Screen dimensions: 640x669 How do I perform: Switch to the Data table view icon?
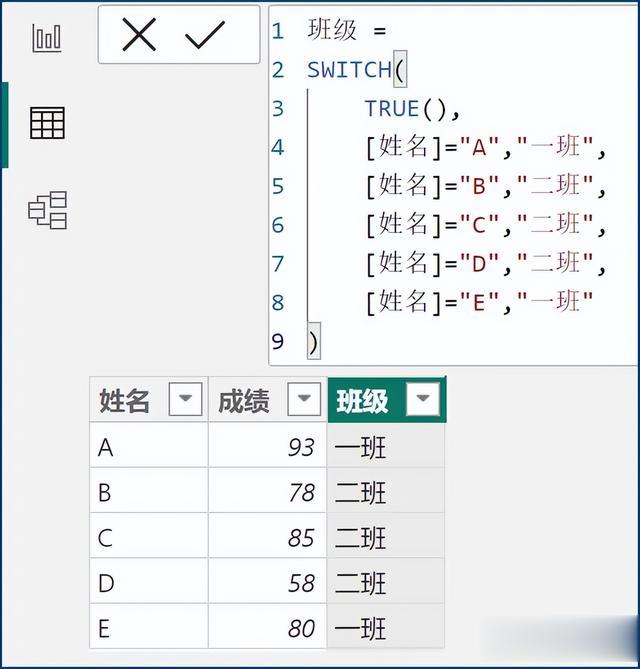[x=47, y=123]
